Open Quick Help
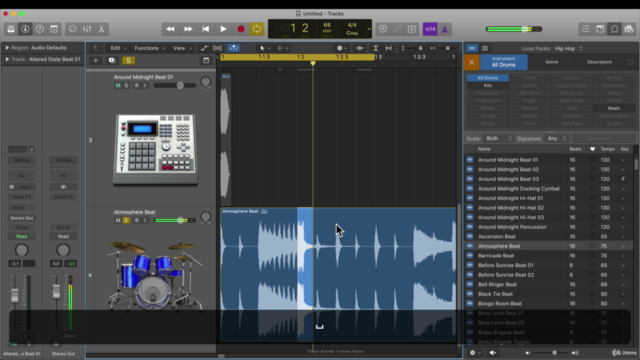The height and width of the screenshot is (360, 640). tap(40, 29)
